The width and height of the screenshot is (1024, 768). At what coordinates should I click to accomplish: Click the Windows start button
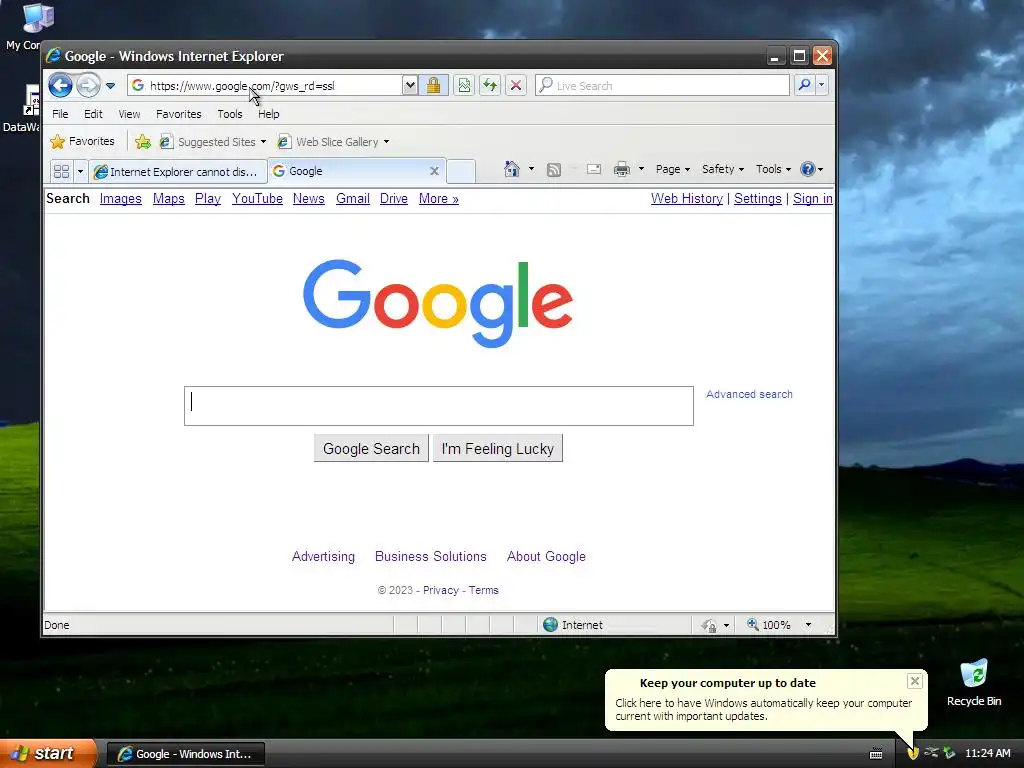coord(48,754)
